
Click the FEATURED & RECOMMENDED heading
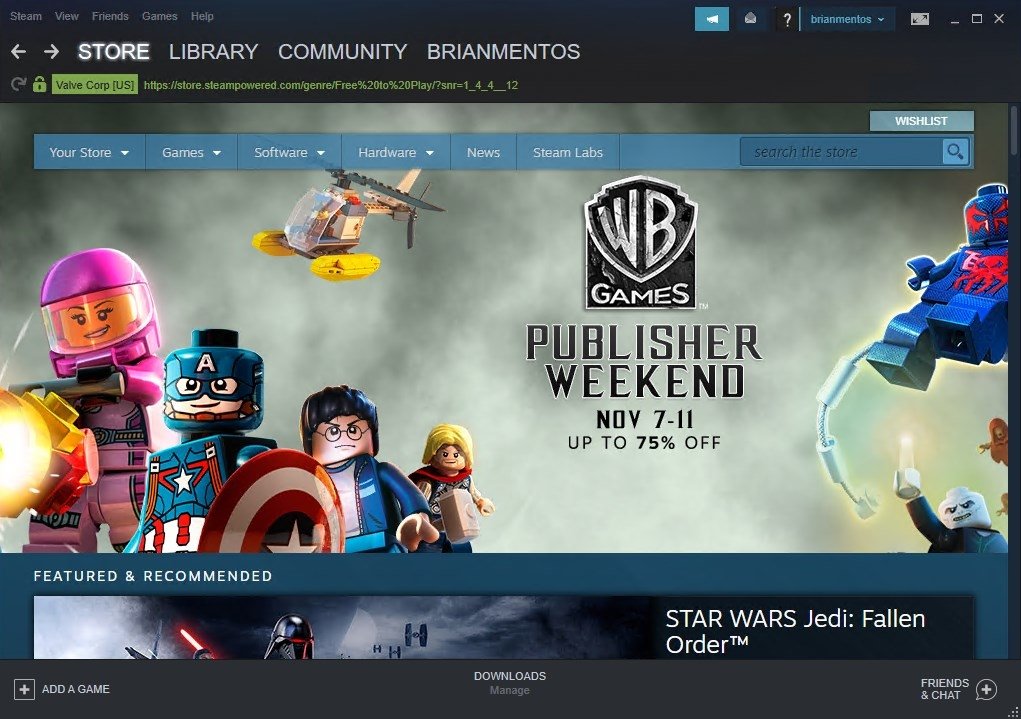[153, 576]
